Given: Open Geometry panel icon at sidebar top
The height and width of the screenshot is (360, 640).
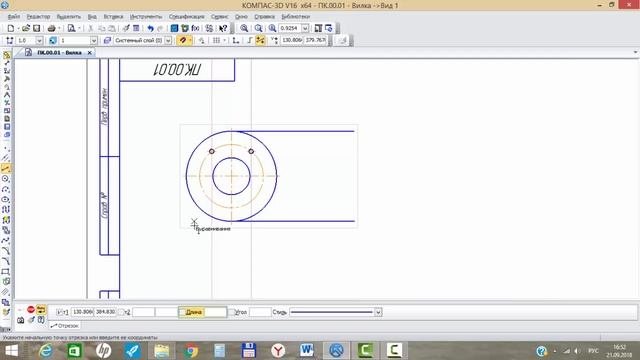Looking at the screenshot, I should (6, 55).
